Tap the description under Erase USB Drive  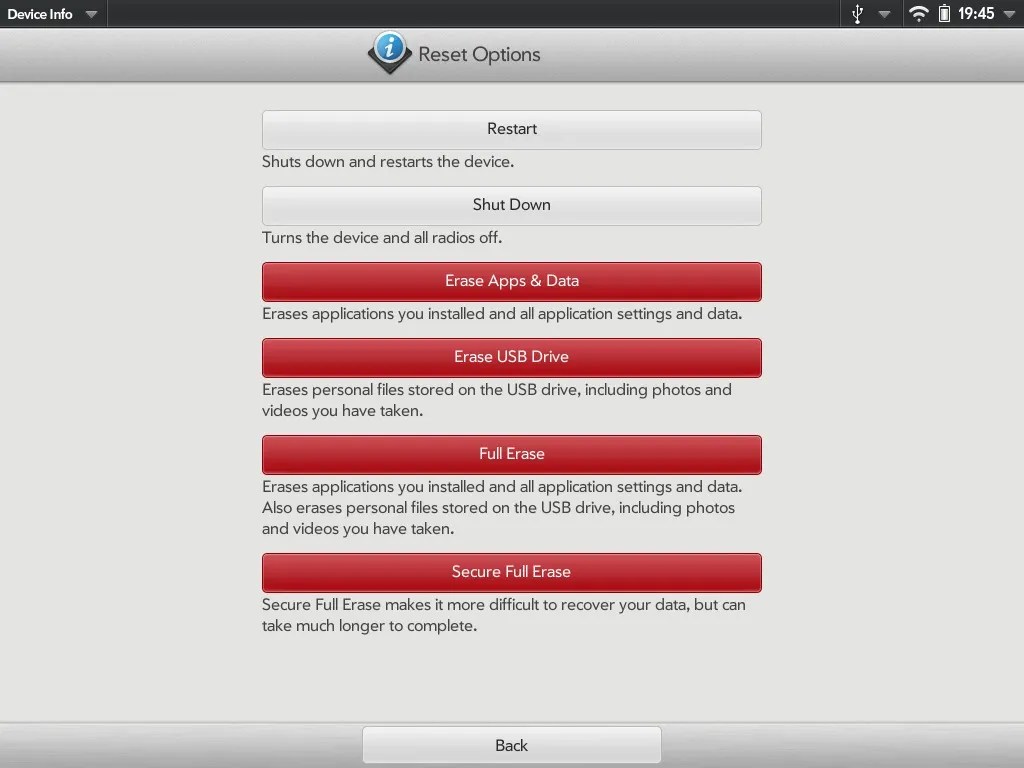point(497,400)
